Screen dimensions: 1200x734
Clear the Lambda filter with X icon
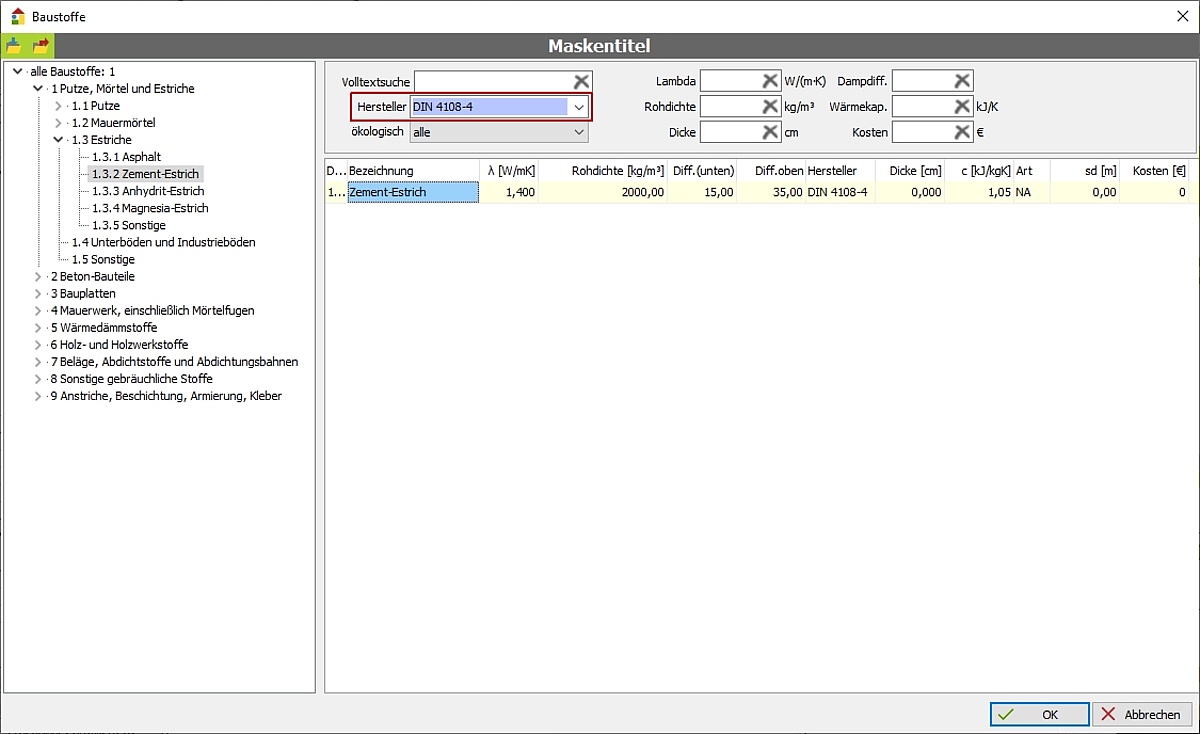click(x=770, y=81)
